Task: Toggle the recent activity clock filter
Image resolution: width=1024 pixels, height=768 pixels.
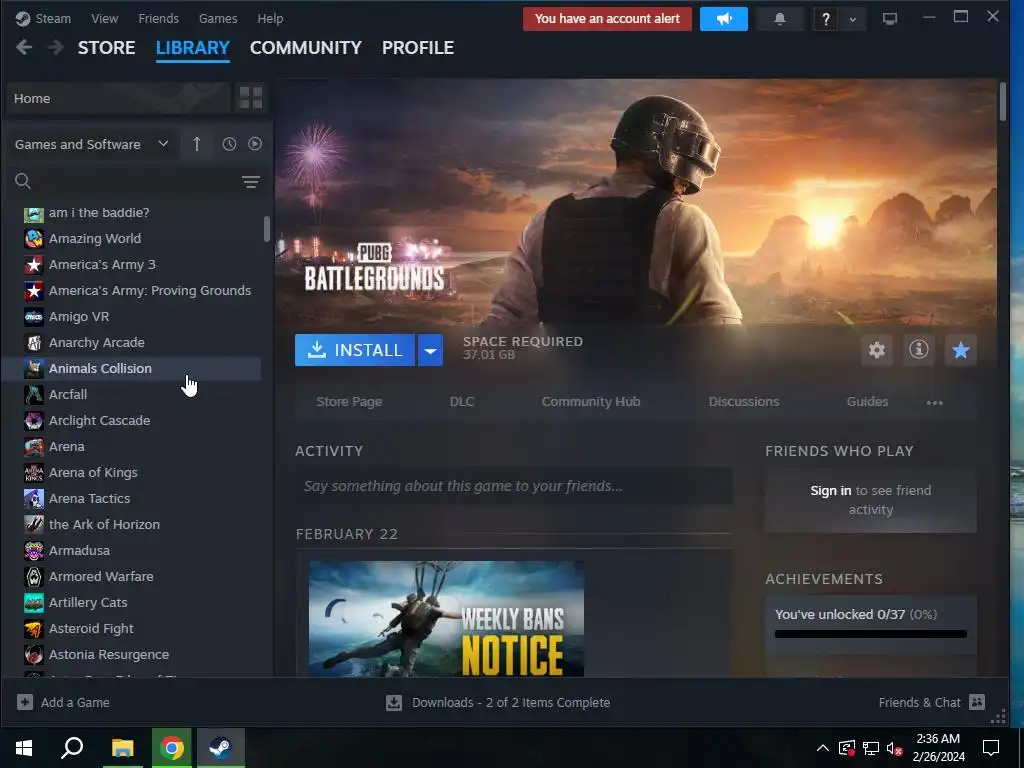Action: point(229,144)
